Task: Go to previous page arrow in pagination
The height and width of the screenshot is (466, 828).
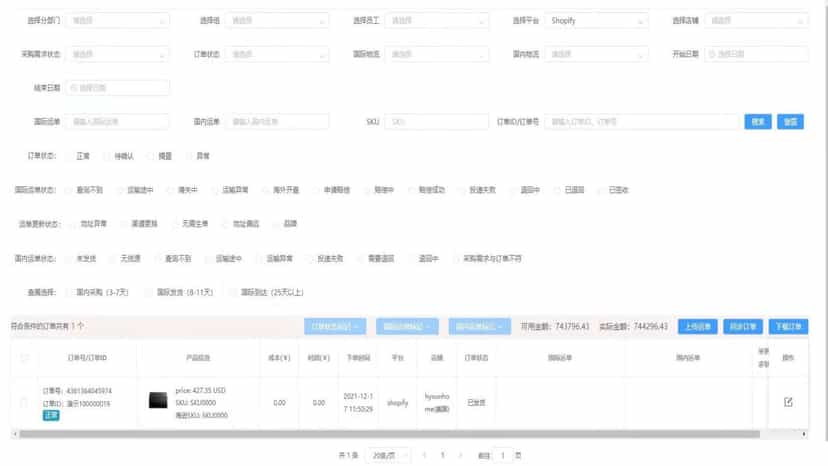Action: click(x=424, y=455)
